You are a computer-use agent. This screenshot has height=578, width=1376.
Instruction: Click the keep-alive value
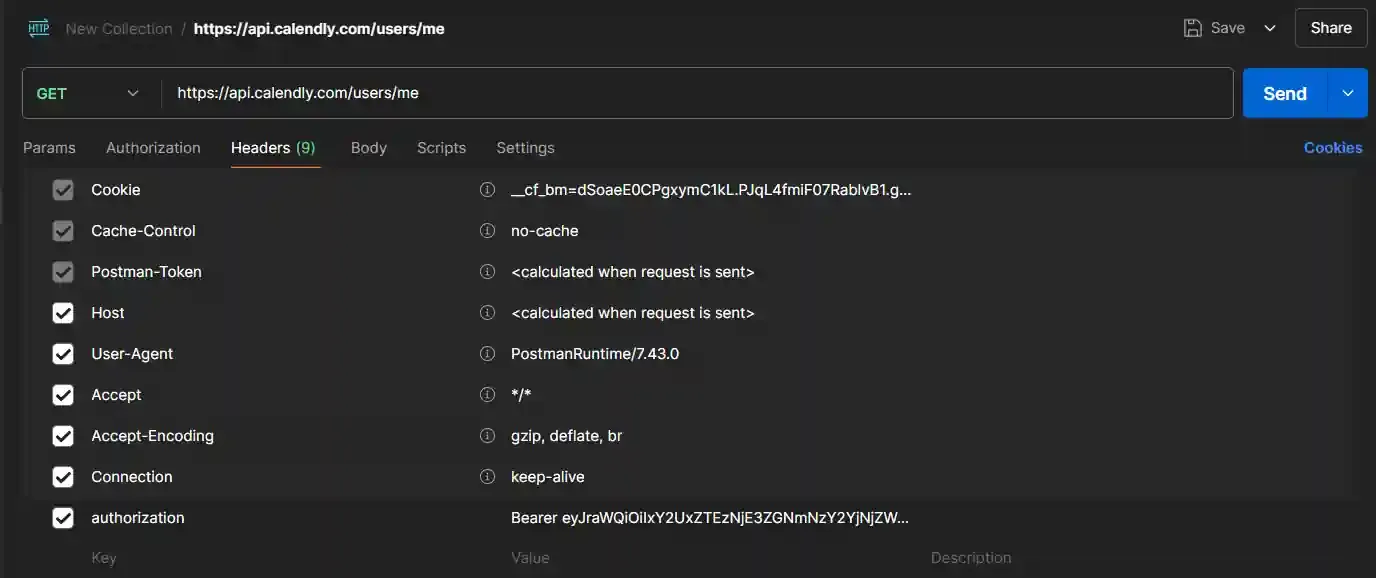[x=548, y=476]
